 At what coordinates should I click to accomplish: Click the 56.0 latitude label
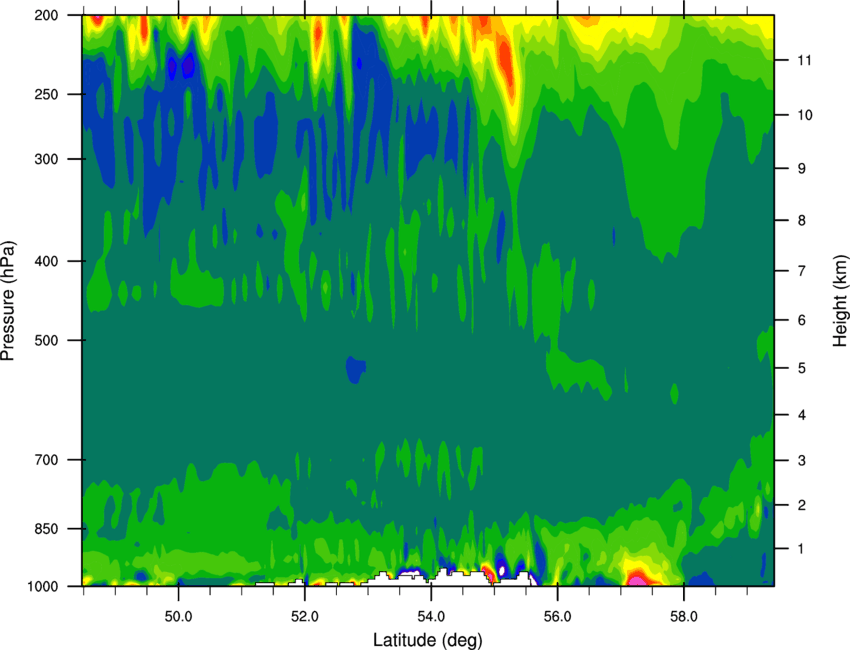click(x=557, y=617)
